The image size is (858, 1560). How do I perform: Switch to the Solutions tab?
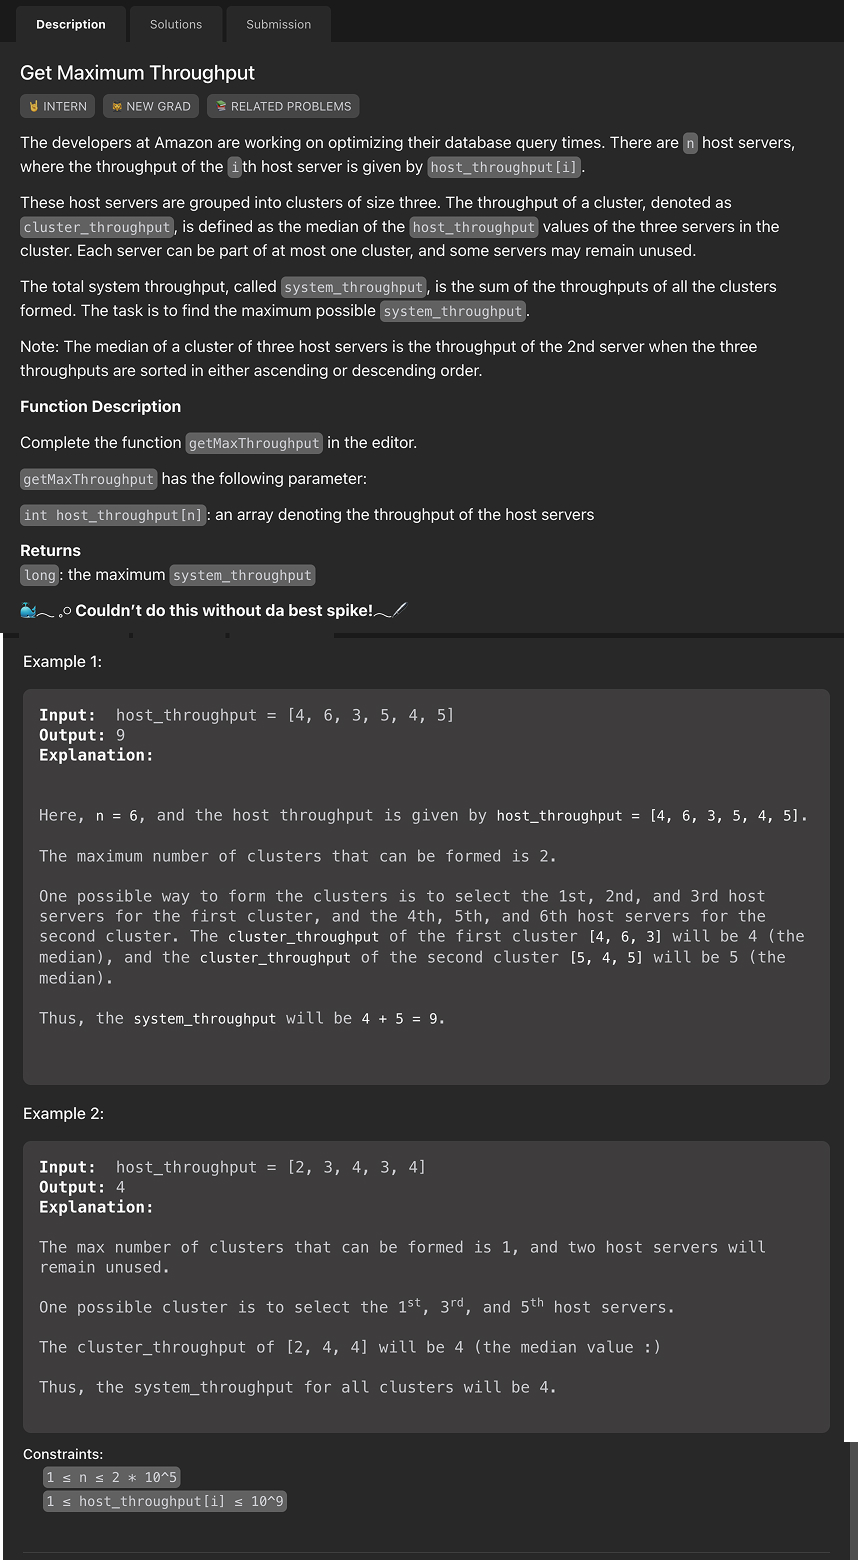(175, 24)
